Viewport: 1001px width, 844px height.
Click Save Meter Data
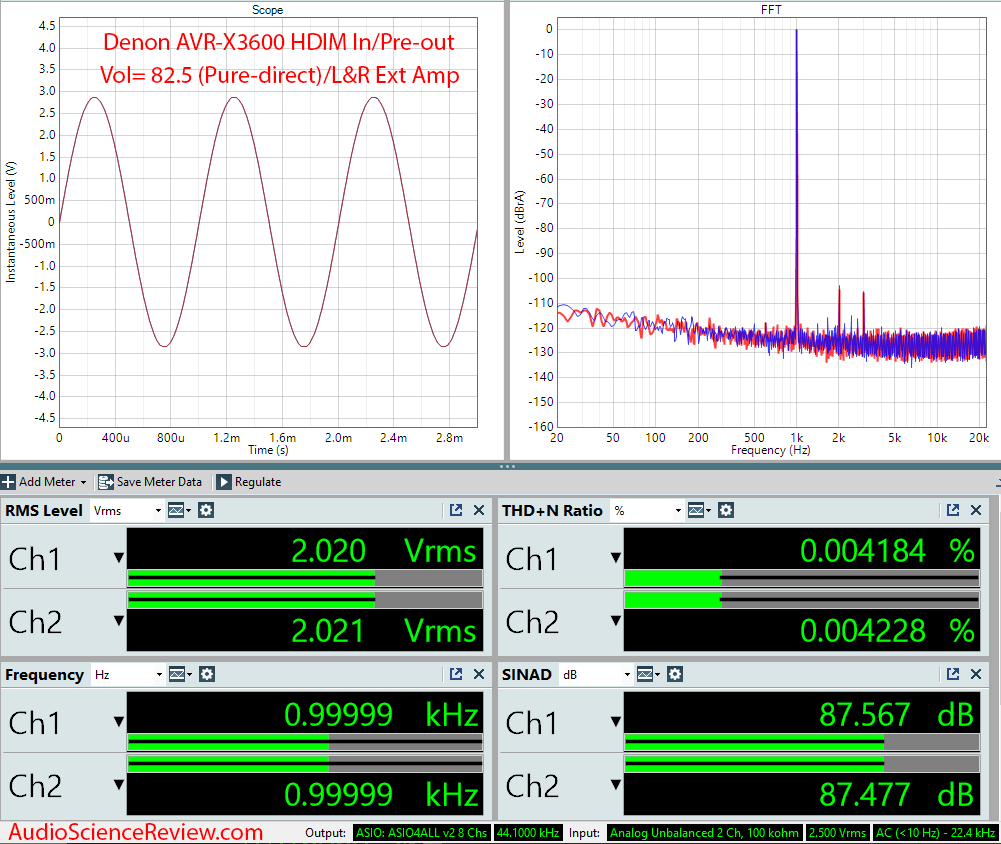150,482
